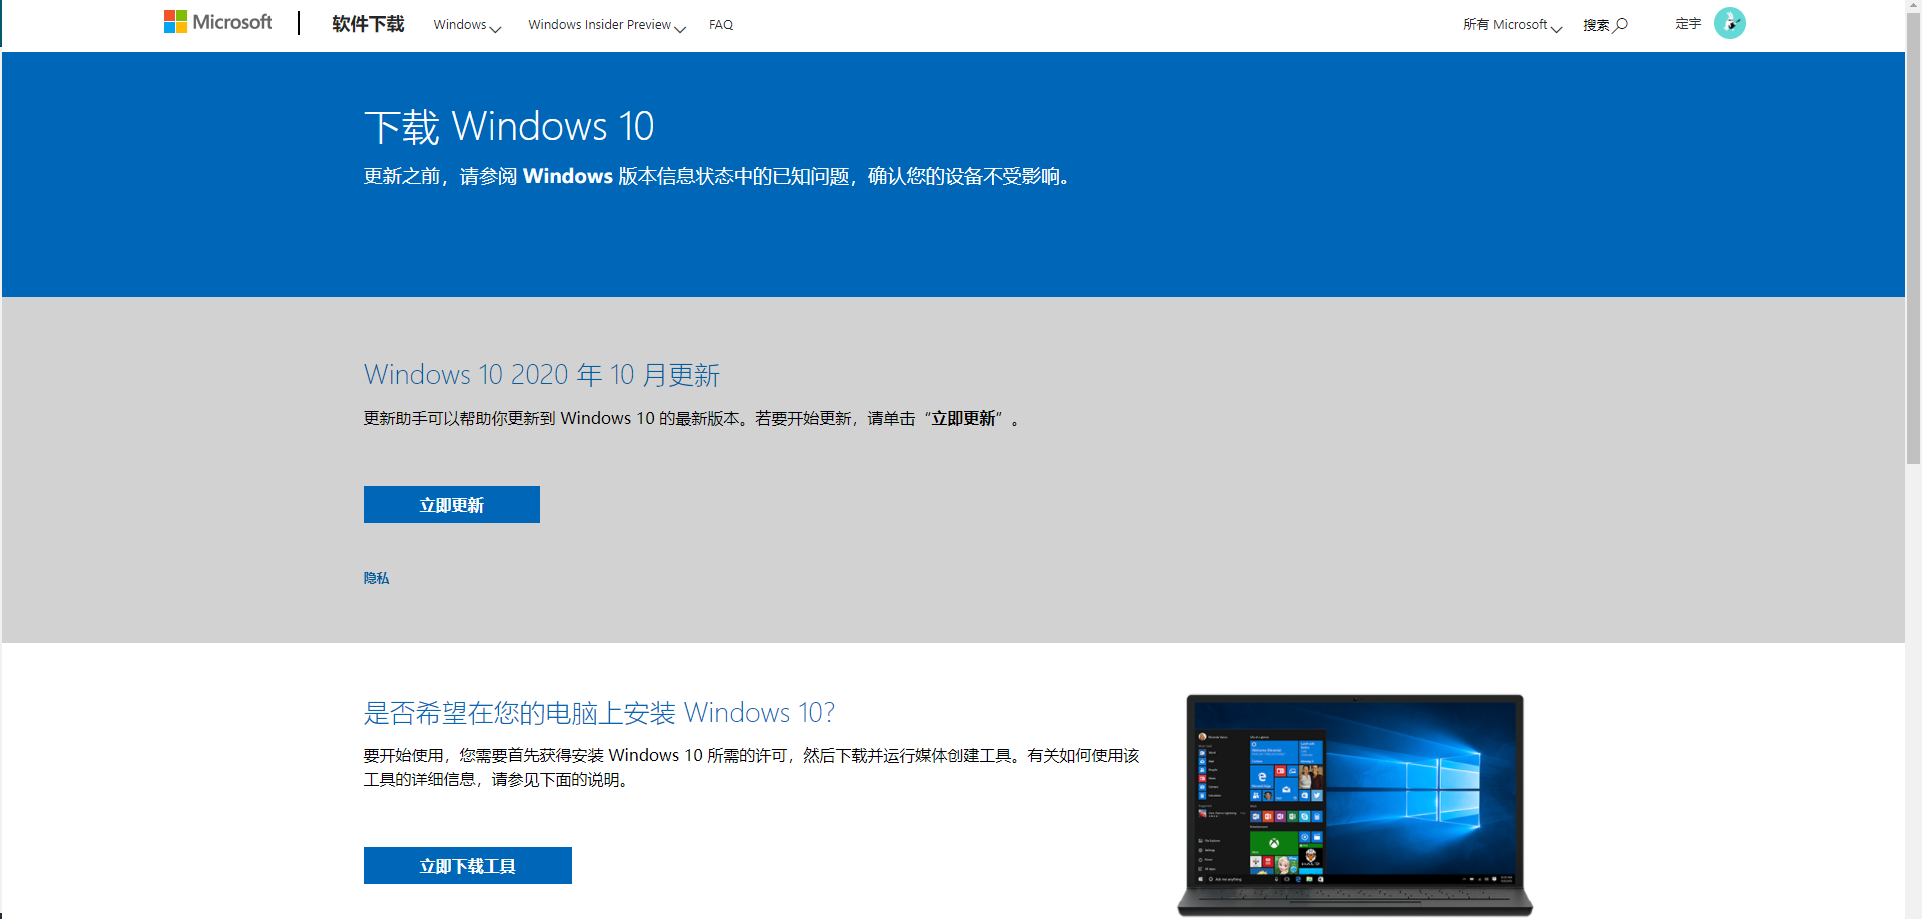1922x919 pixels.
Task: Expand the Windows dropdown menu
Action: pyautogui.click(x=461, y=24)
